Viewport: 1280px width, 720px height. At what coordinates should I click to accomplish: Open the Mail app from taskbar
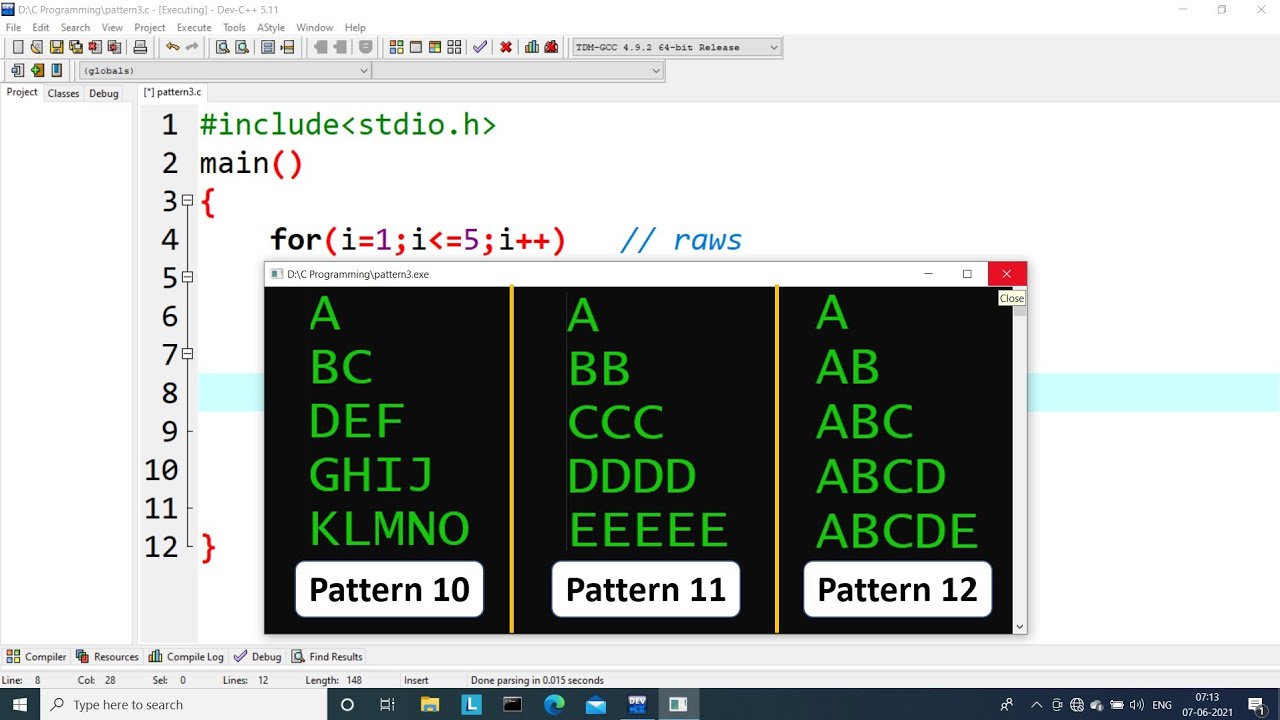[x=596, y=704]
